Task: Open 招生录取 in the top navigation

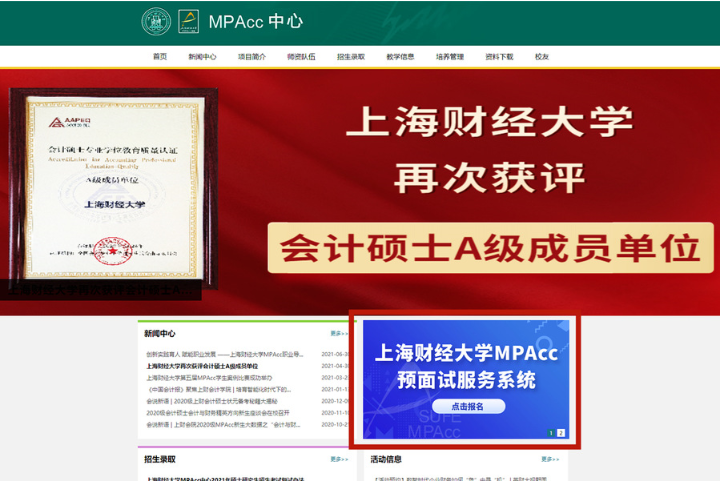Action: 351,57
